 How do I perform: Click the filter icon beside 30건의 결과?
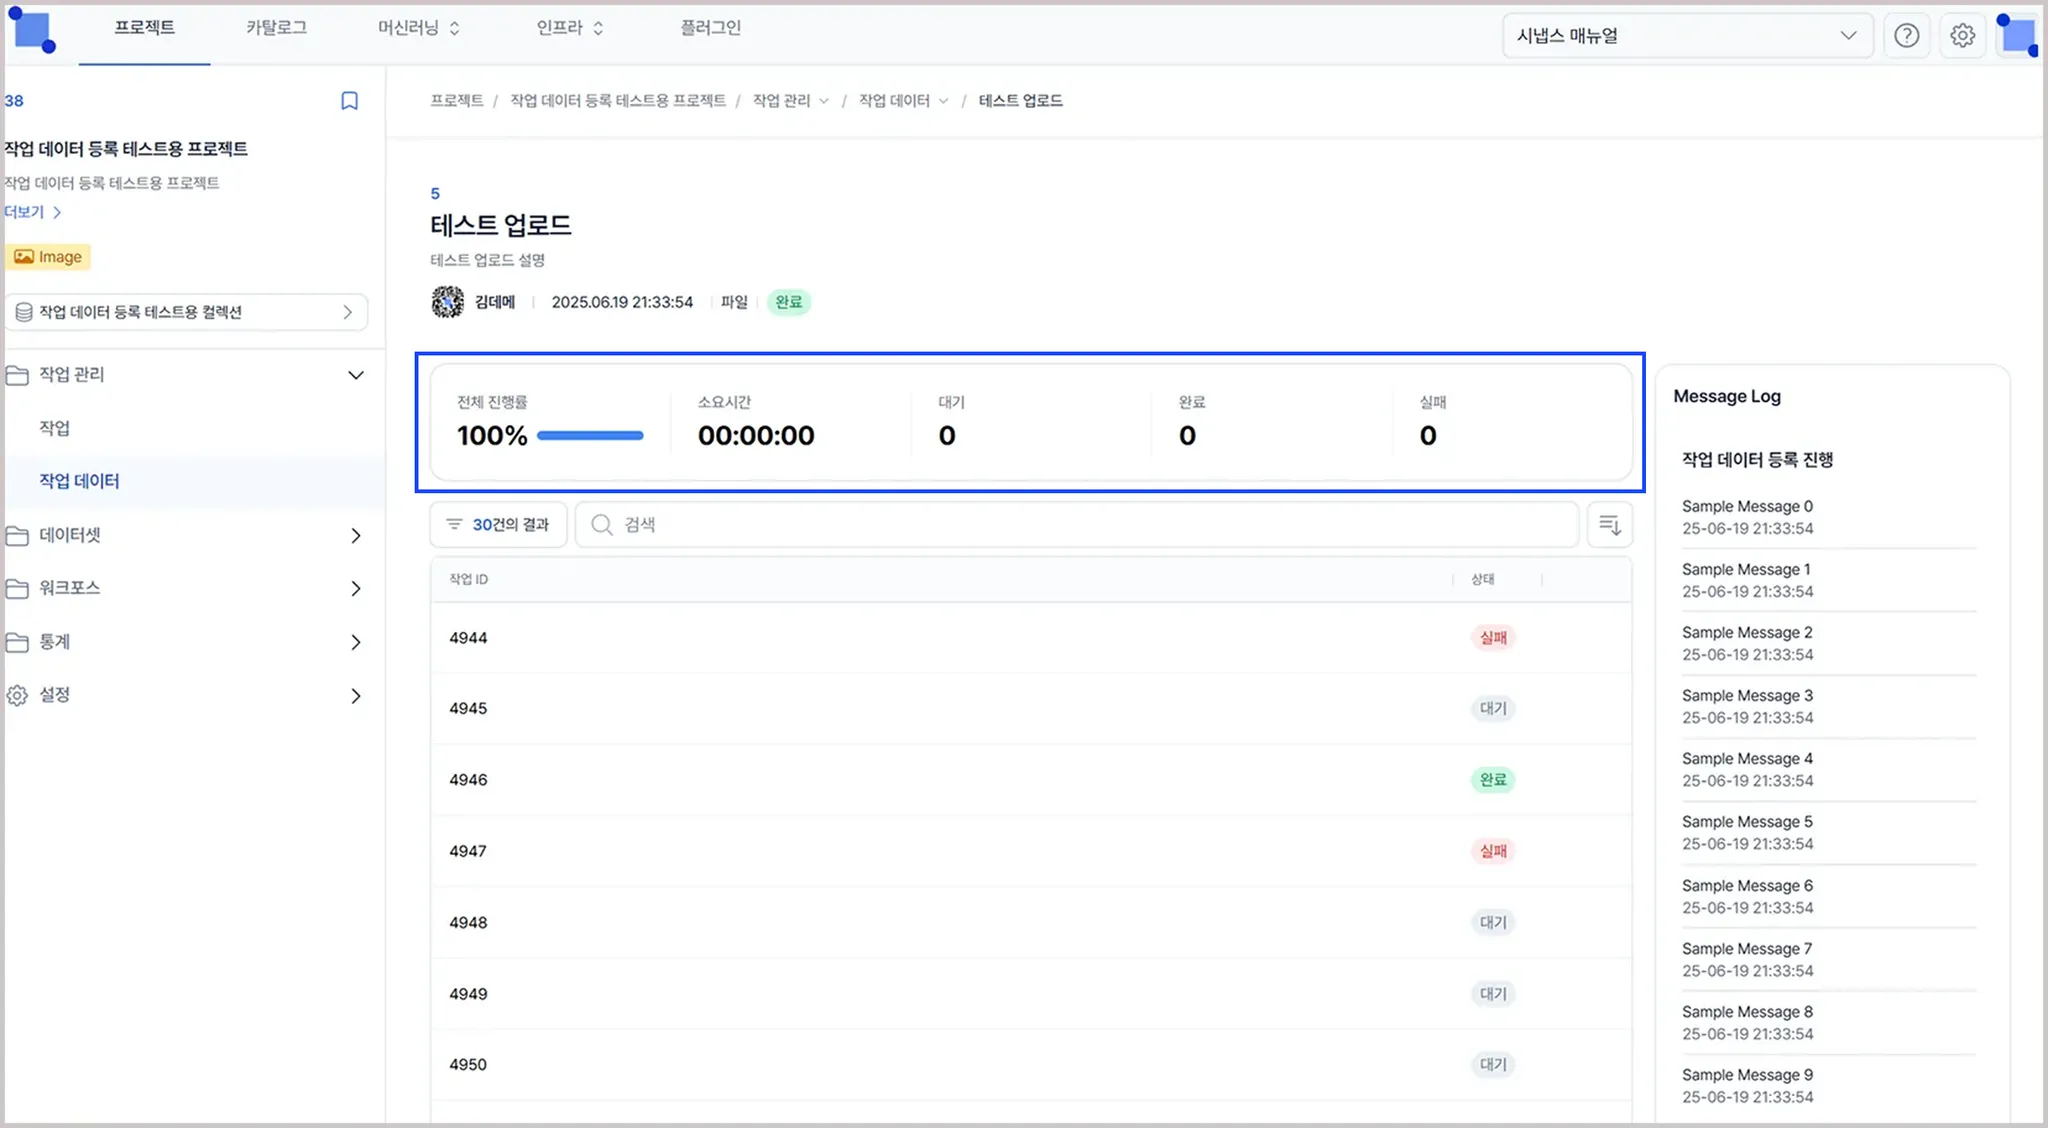[x=454, y=524]
